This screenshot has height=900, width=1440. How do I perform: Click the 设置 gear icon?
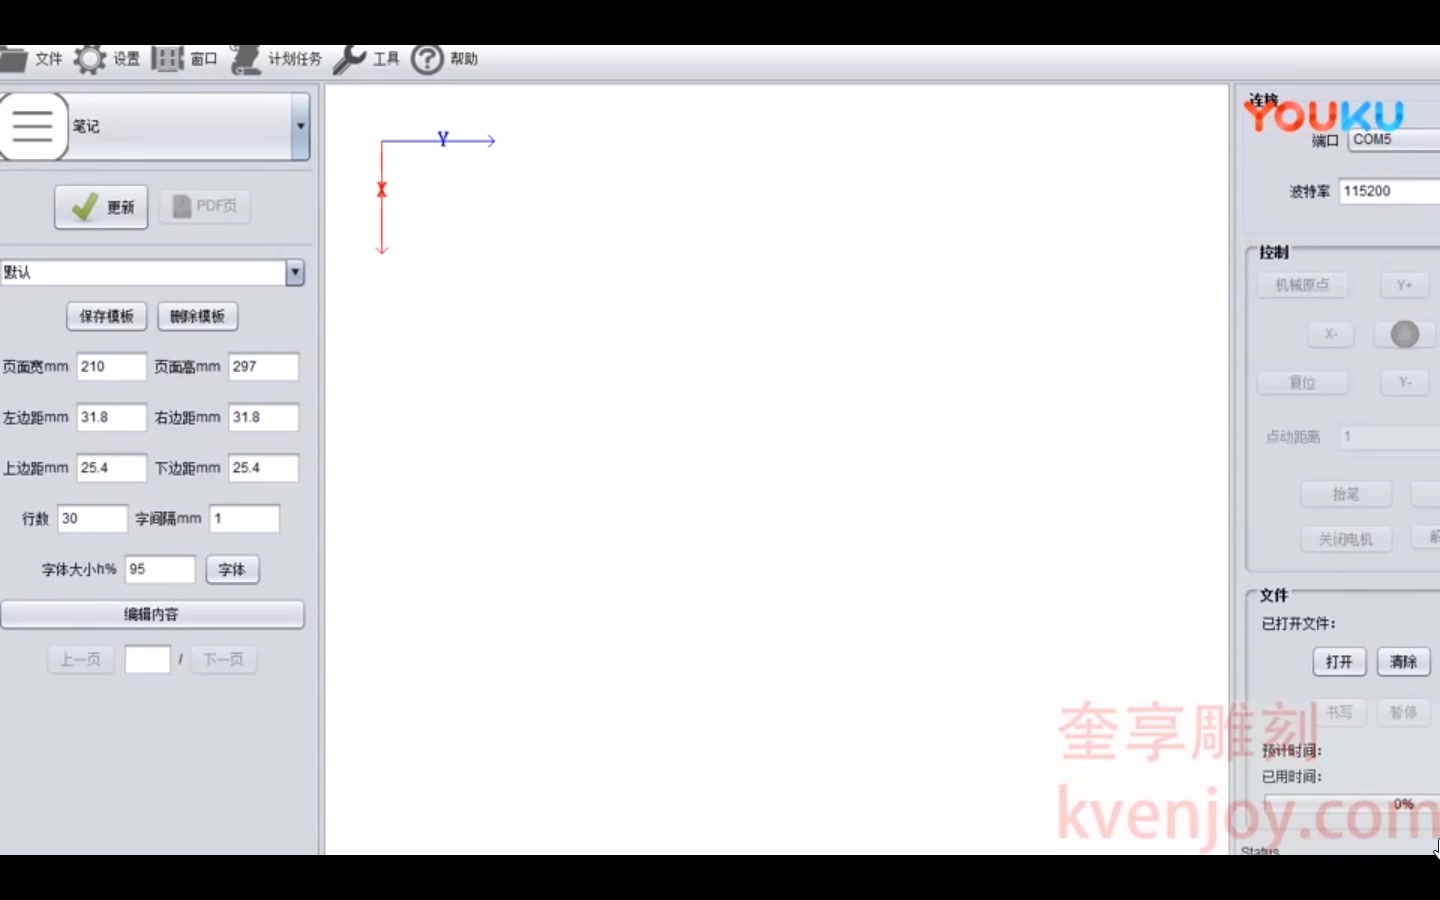tap(90, 59)
